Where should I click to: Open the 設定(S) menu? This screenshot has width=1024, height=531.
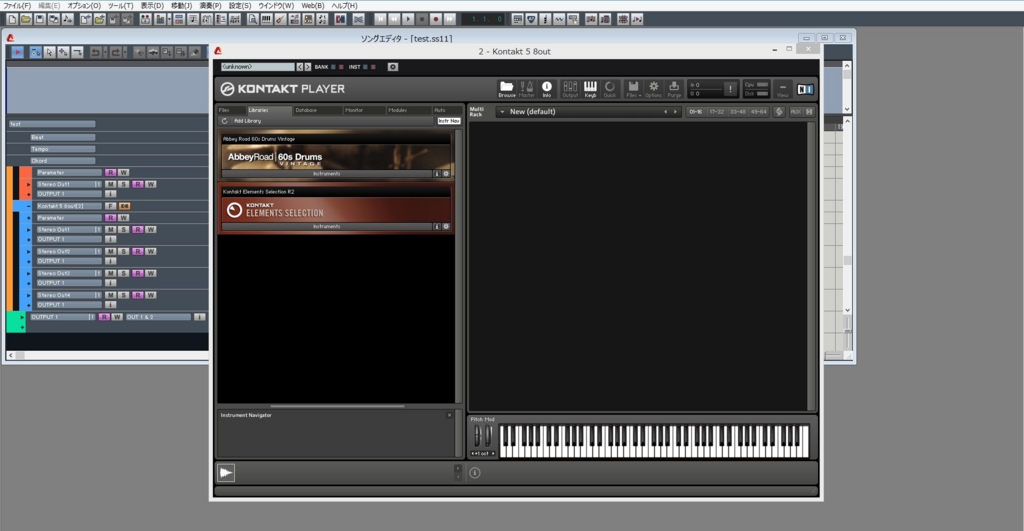point(240,5)
